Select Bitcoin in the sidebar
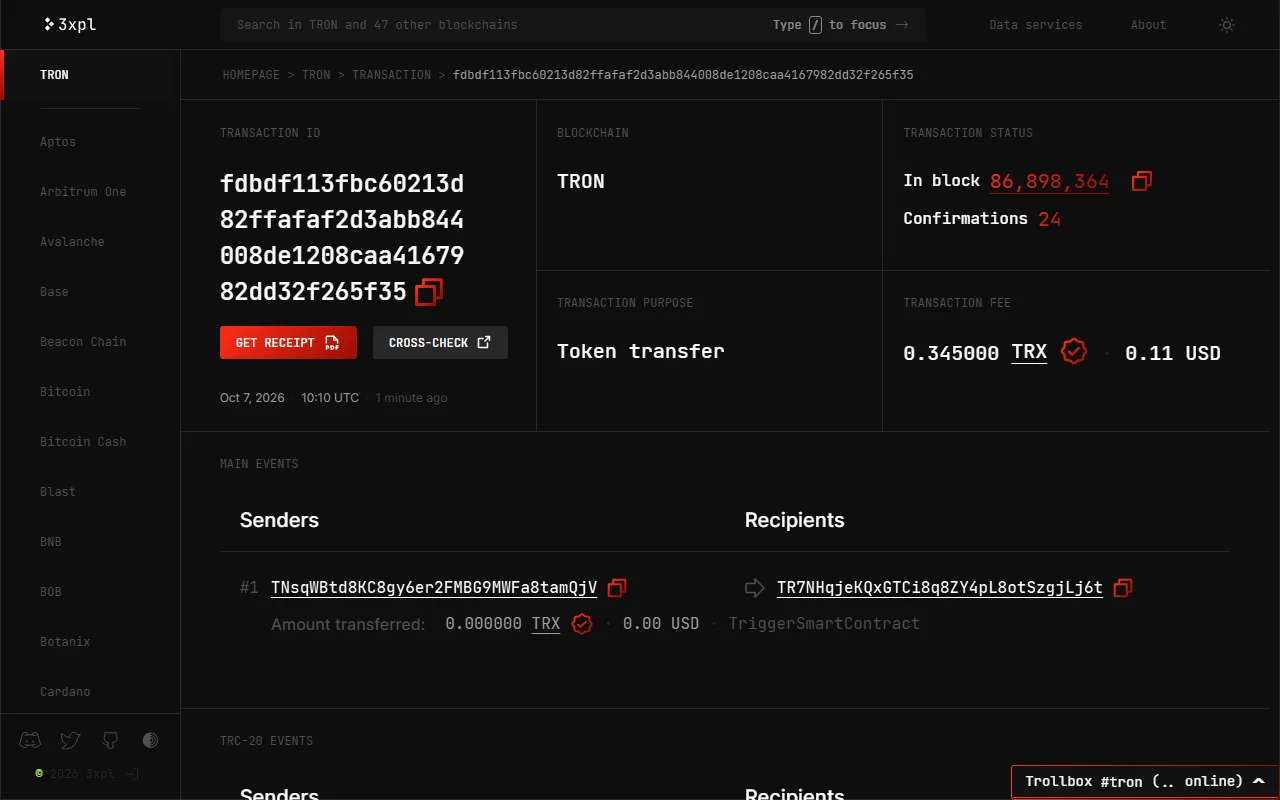 65,392
